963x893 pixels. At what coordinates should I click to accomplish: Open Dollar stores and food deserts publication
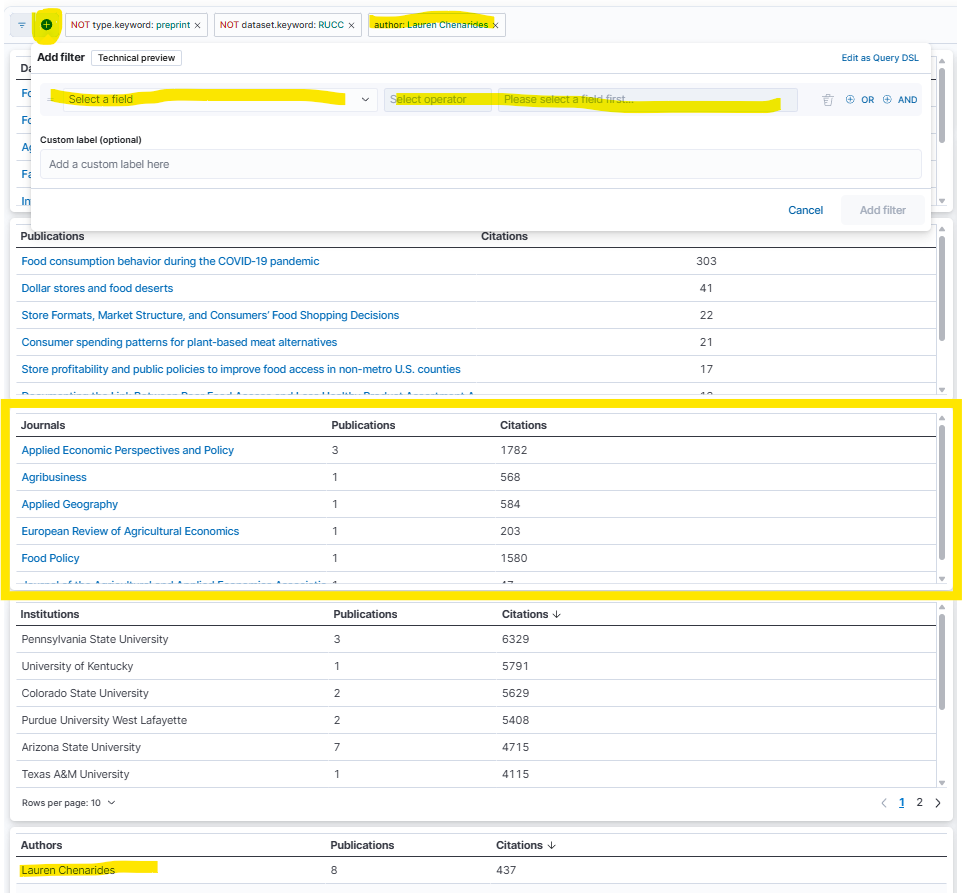pos(97,288)
